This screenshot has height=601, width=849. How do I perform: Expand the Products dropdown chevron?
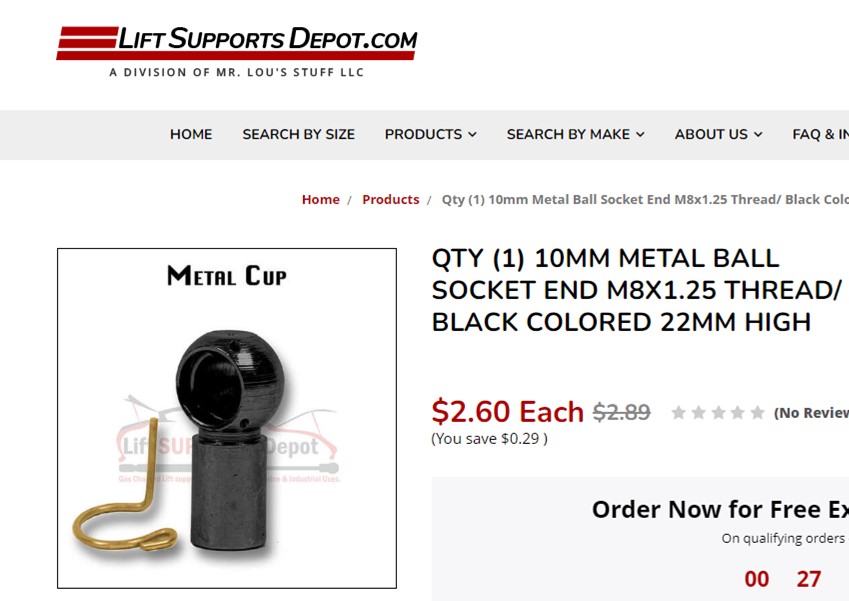click(x=473, y=134)
